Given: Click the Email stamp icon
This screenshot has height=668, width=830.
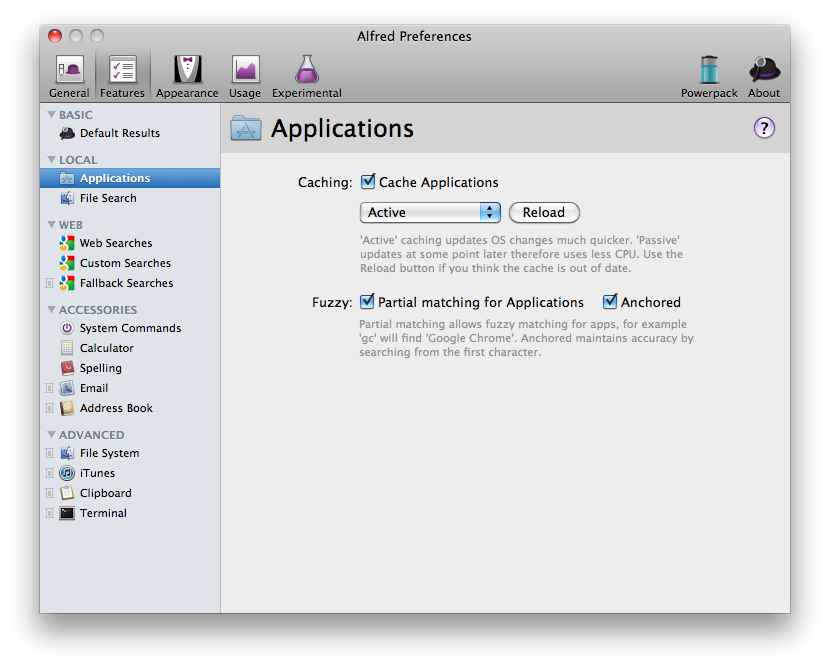Looking at the screenshot, I should coord(67,388).
